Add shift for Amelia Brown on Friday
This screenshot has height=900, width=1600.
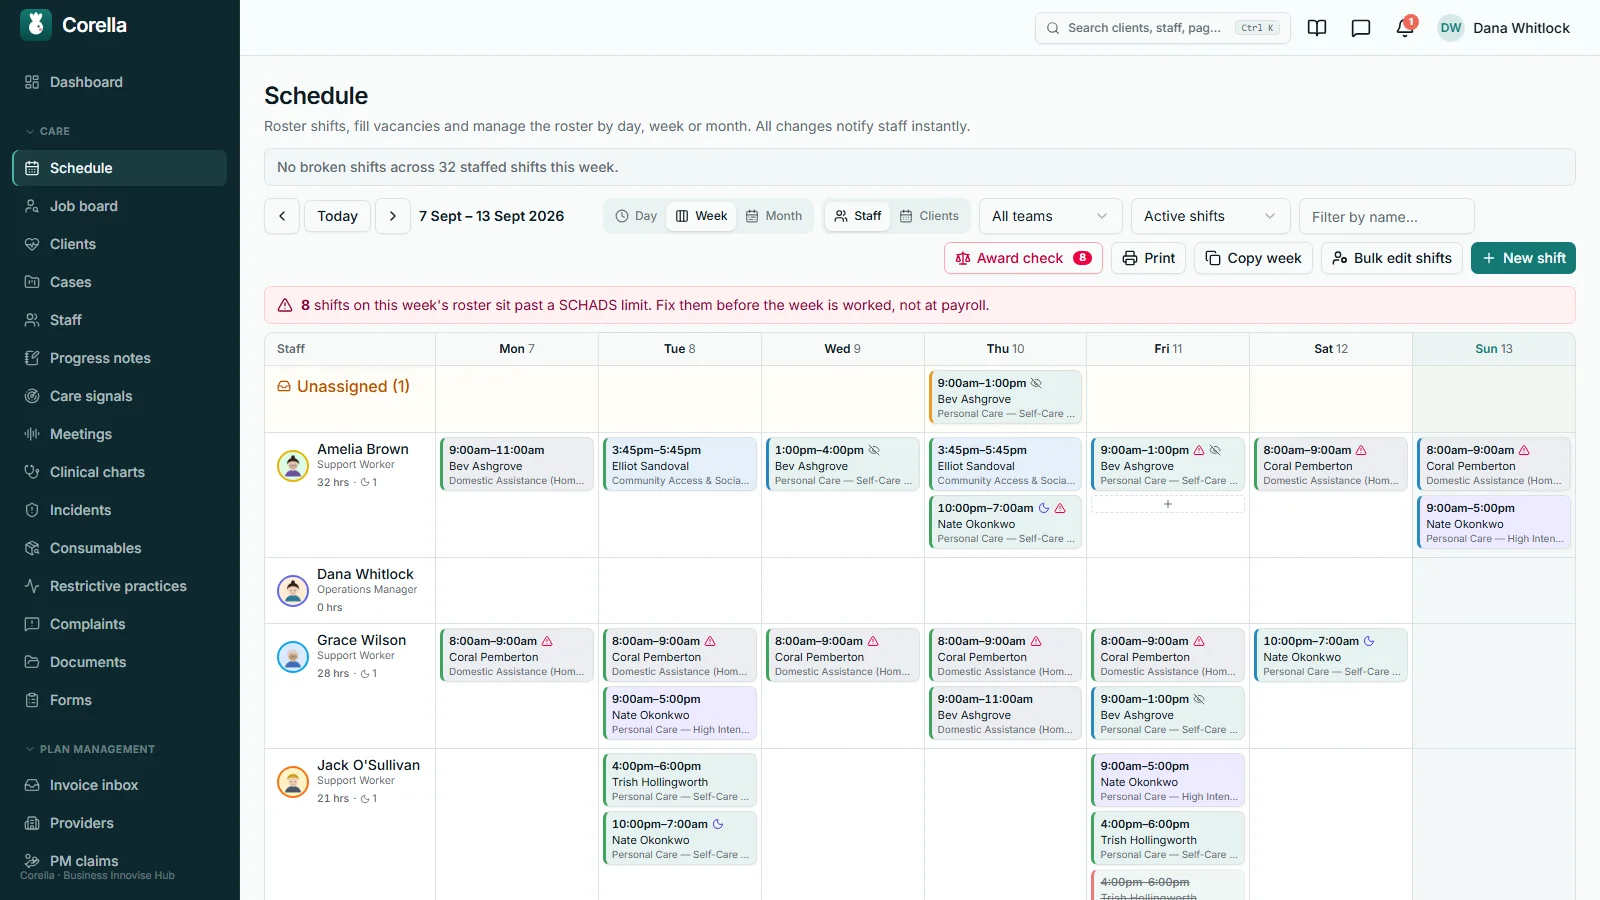(1167, 505)
